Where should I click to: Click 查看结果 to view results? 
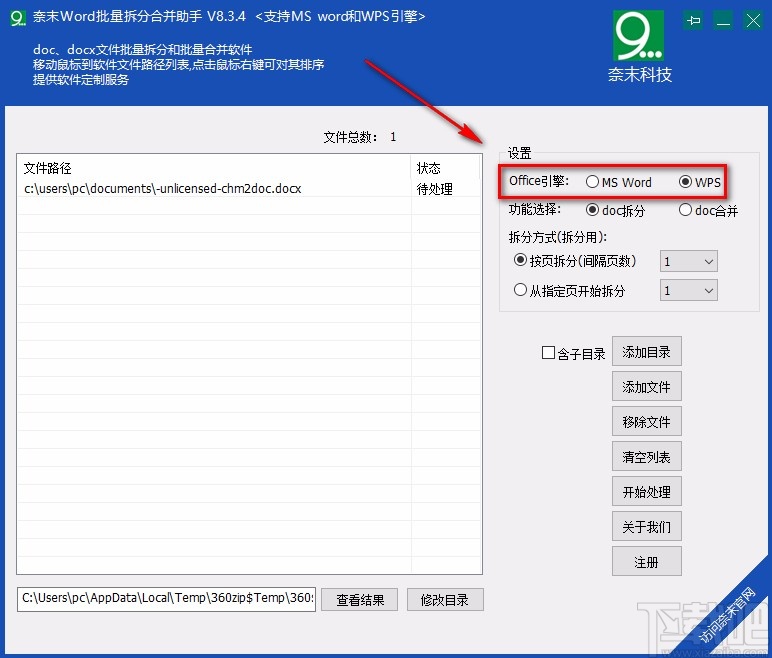coord(359,599)
